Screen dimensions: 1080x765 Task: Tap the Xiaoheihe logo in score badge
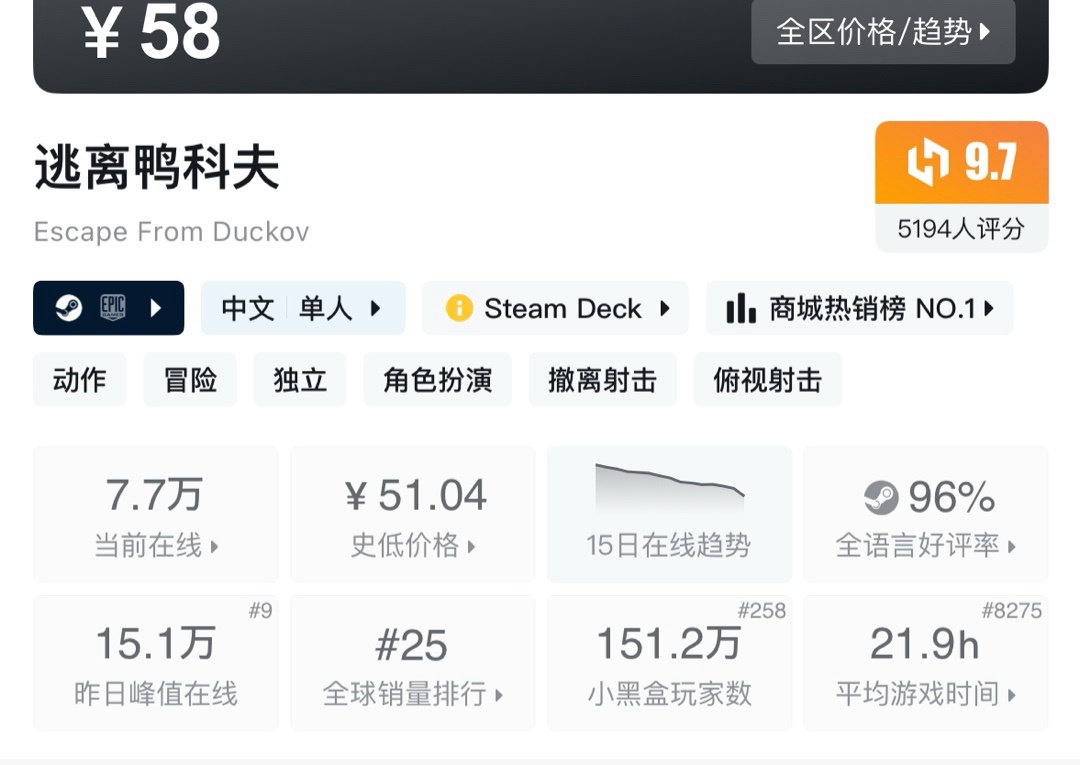927,163
